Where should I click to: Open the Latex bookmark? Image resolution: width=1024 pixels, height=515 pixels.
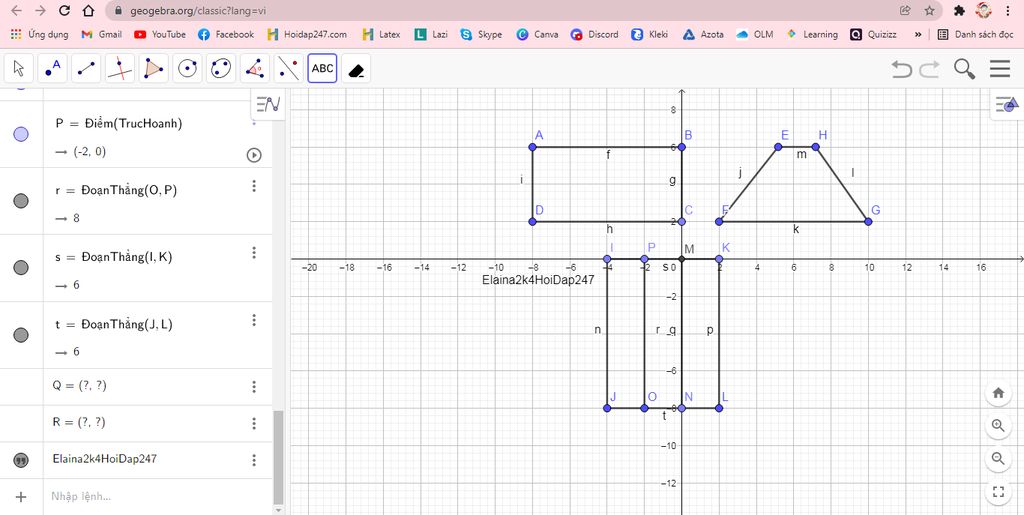click(381, 35)
